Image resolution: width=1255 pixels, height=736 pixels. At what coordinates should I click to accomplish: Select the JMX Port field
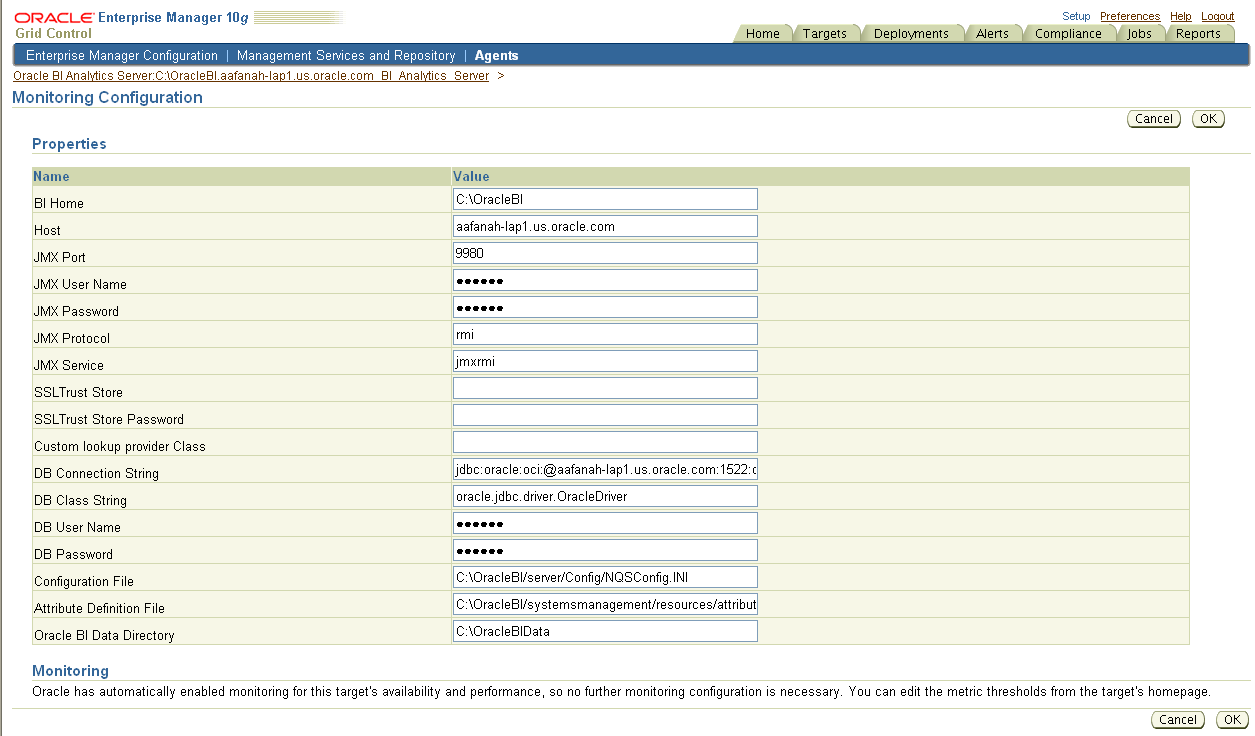(x=605, y=253)
